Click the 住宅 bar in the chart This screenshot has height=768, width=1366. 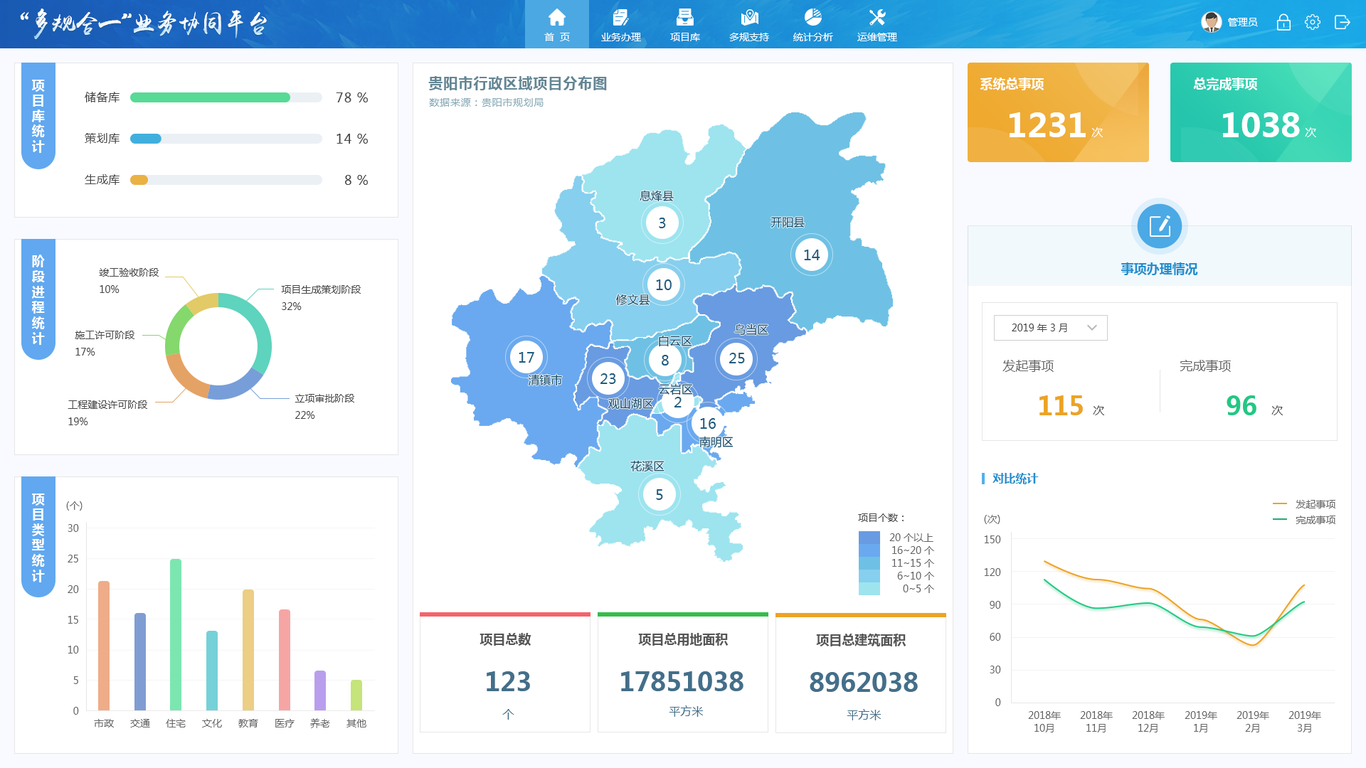pyautogui.click(x=176, y=635)
